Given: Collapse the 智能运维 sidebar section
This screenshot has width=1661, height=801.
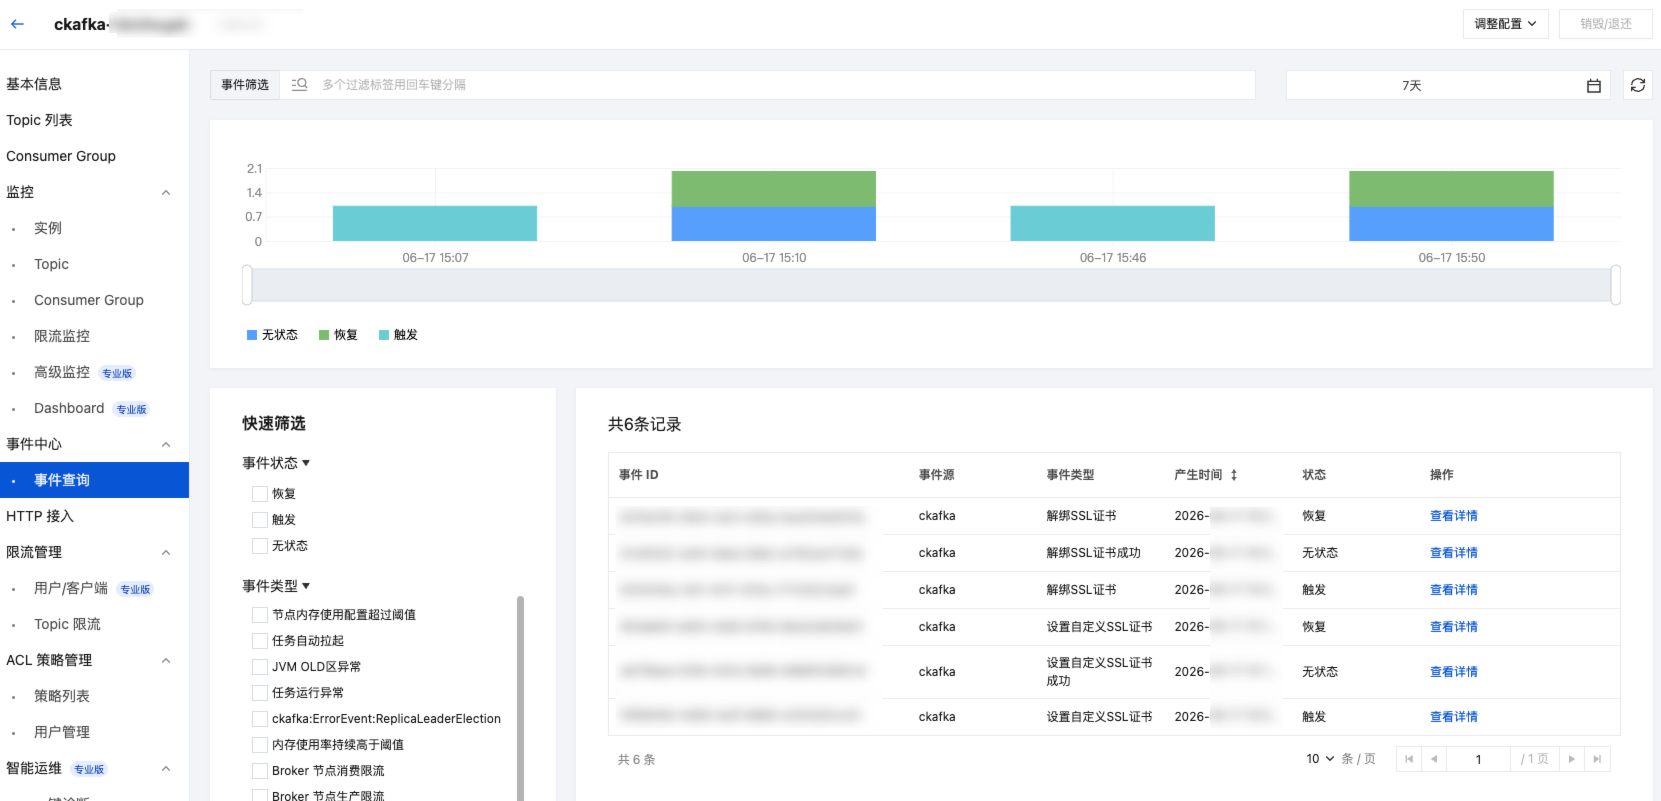Looking at the screenshot, I should (x=166, y=768).
